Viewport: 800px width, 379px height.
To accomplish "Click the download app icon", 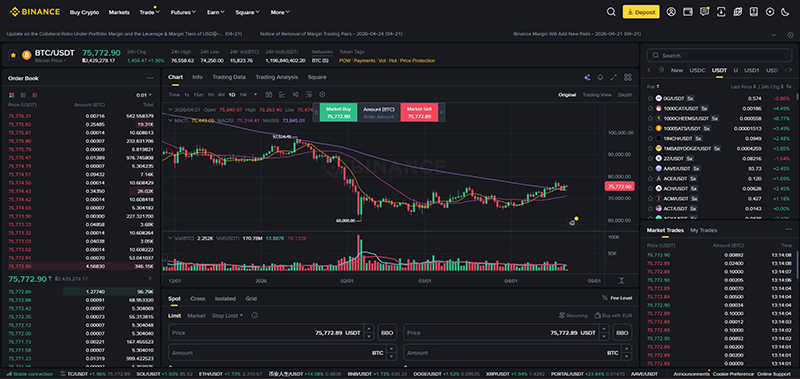I will pyautogui.click(x=721, y=12).
